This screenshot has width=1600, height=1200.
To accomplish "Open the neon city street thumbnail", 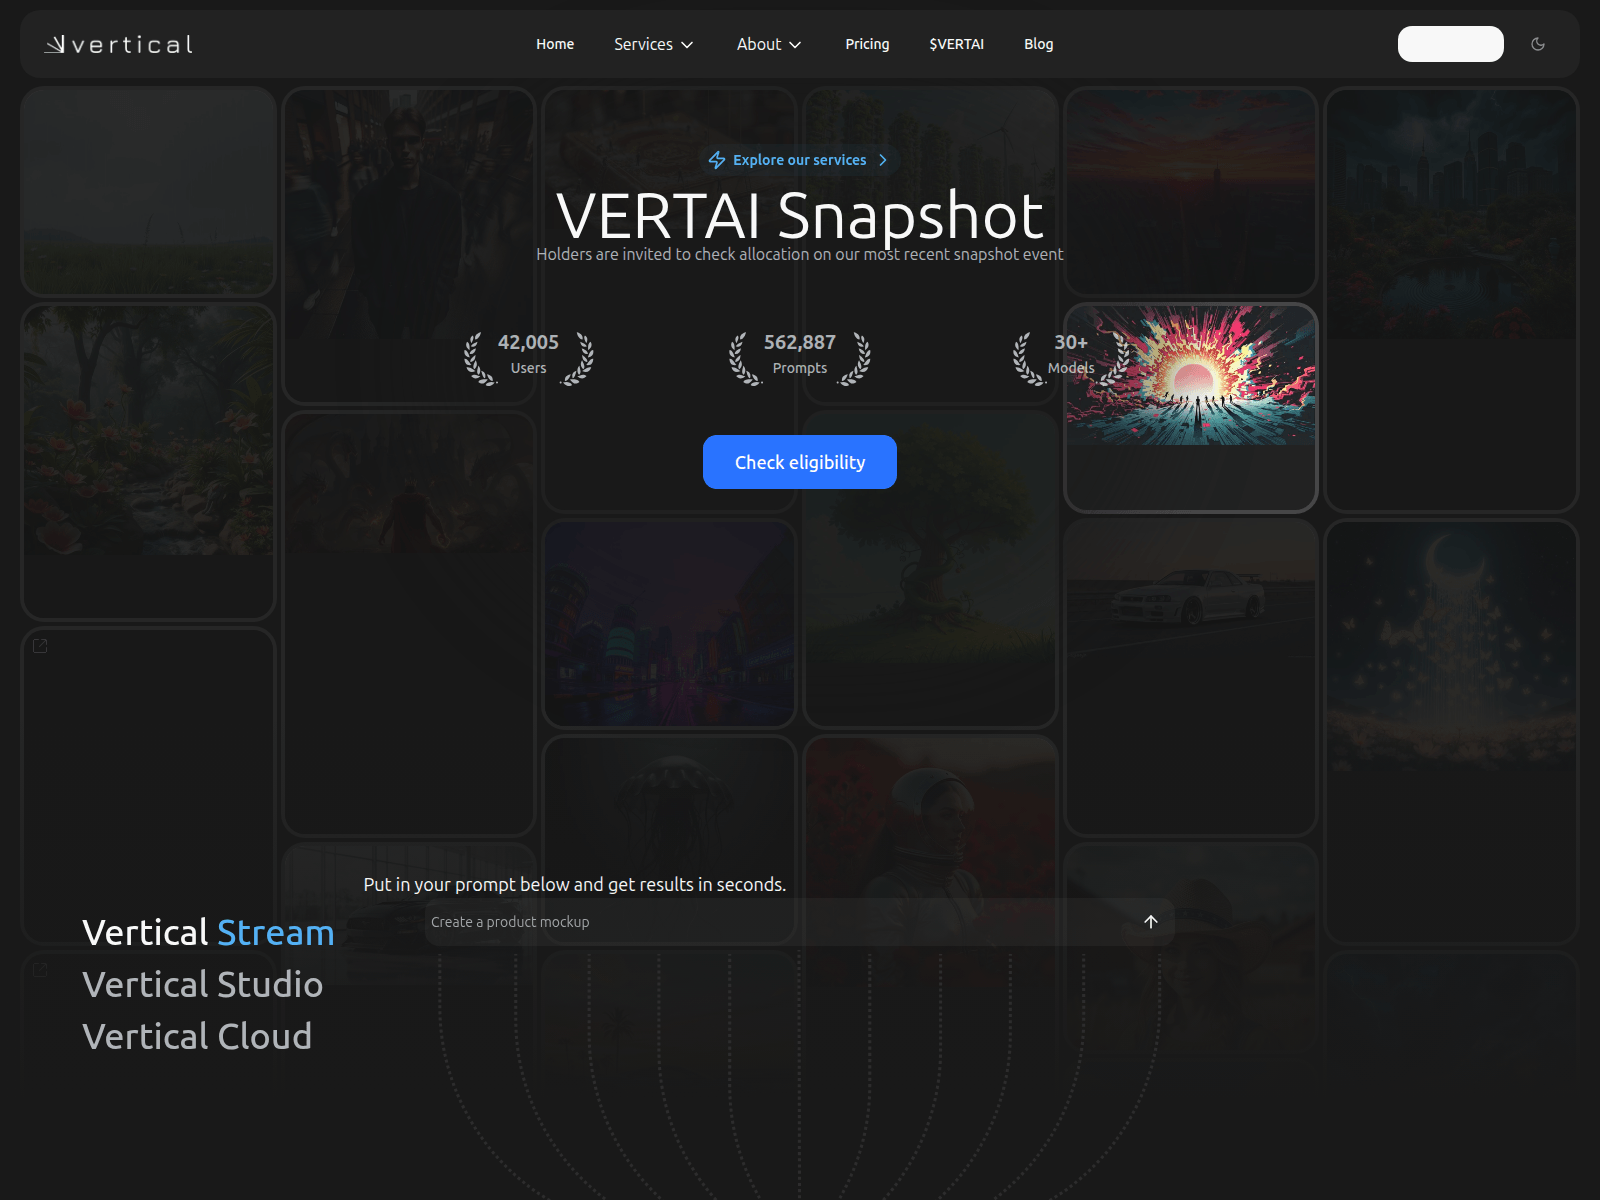I will click(x=669, y=623).
